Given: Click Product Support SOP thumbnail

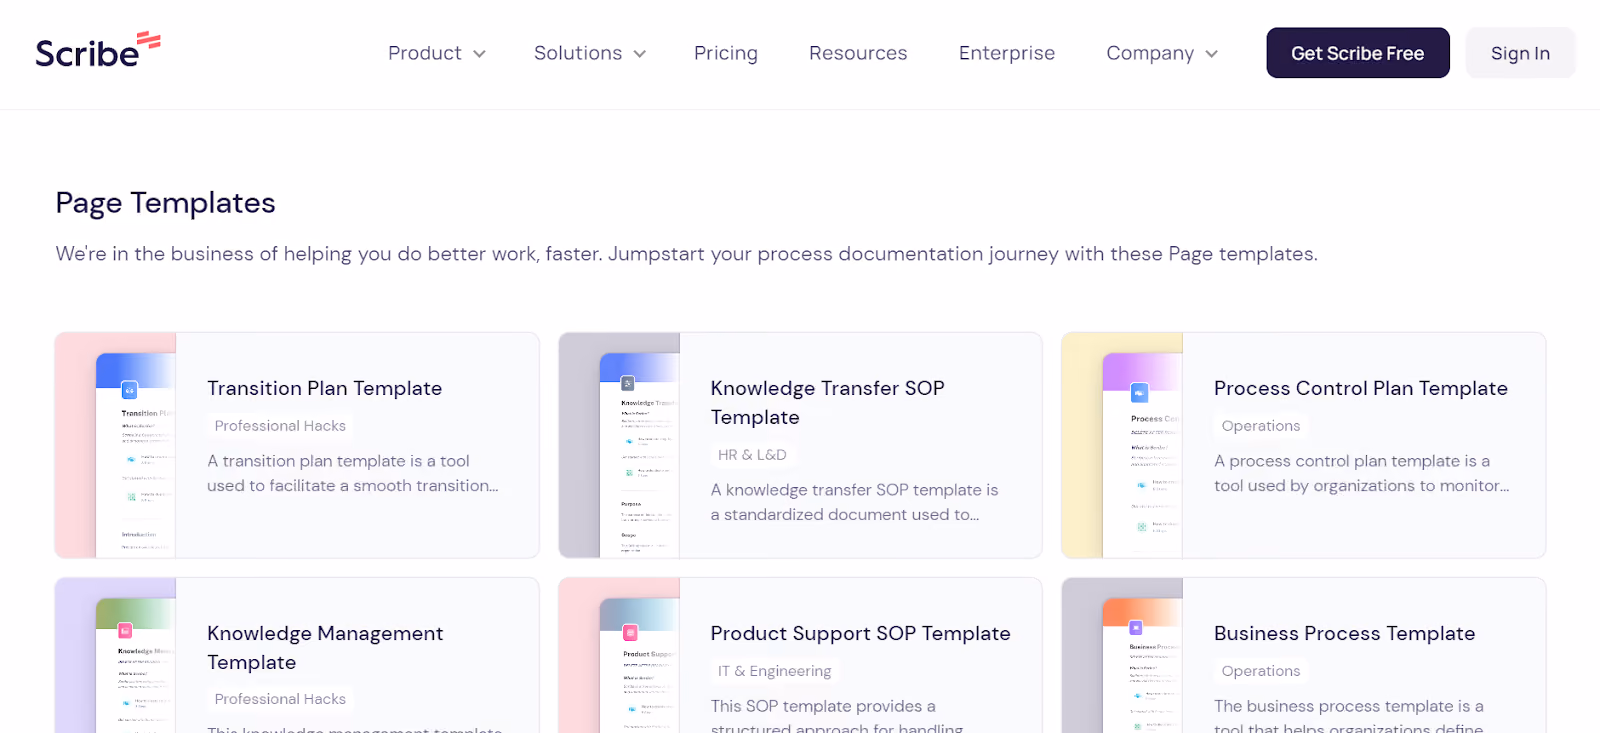Looking at the screenshot, I should pos(620,655).
